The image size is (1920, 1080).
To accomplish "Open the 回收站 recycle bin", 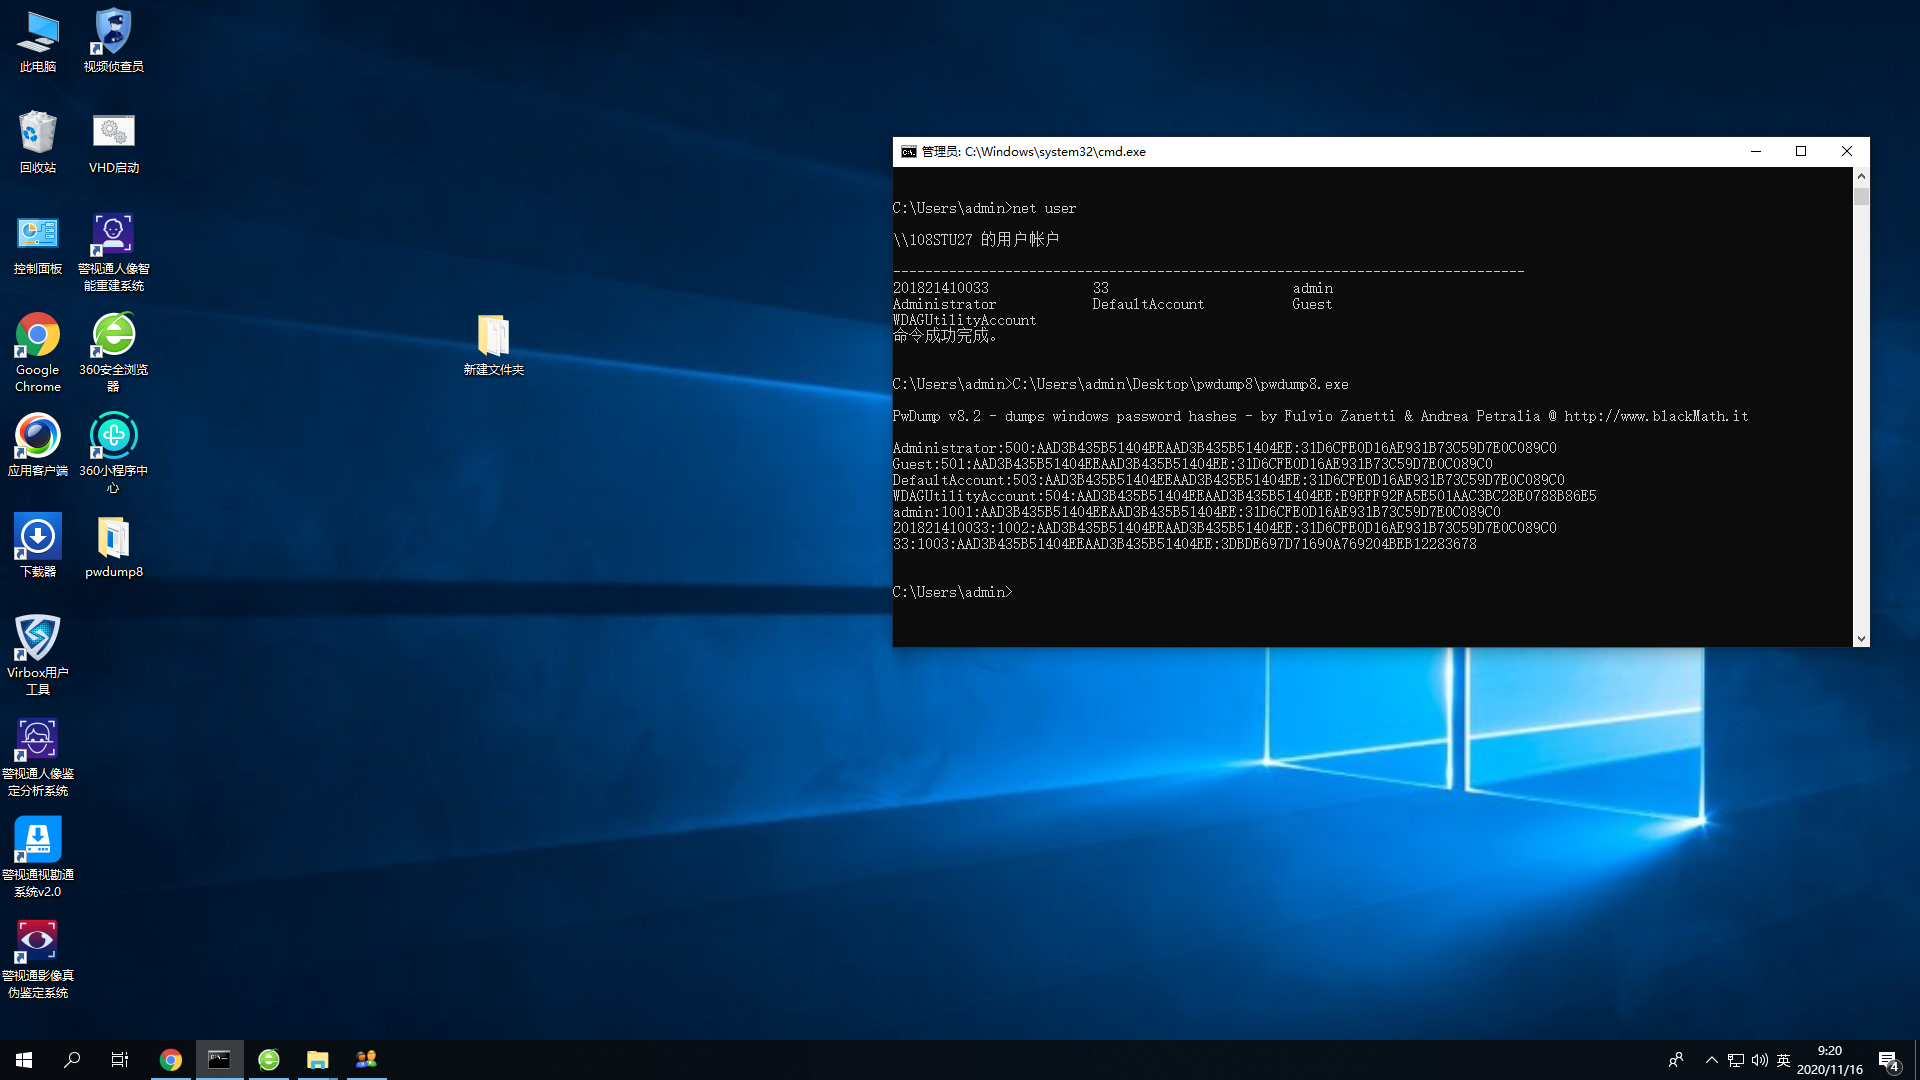I will (x=38, y=133).
